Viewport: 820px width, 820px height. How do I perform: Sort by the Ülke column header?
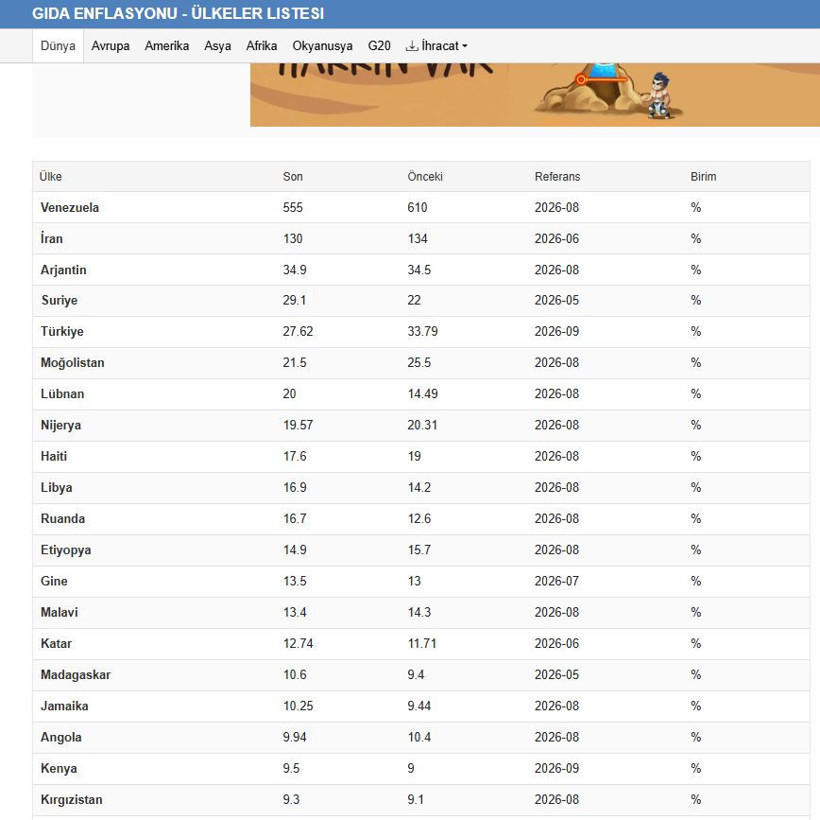[51, 177]
